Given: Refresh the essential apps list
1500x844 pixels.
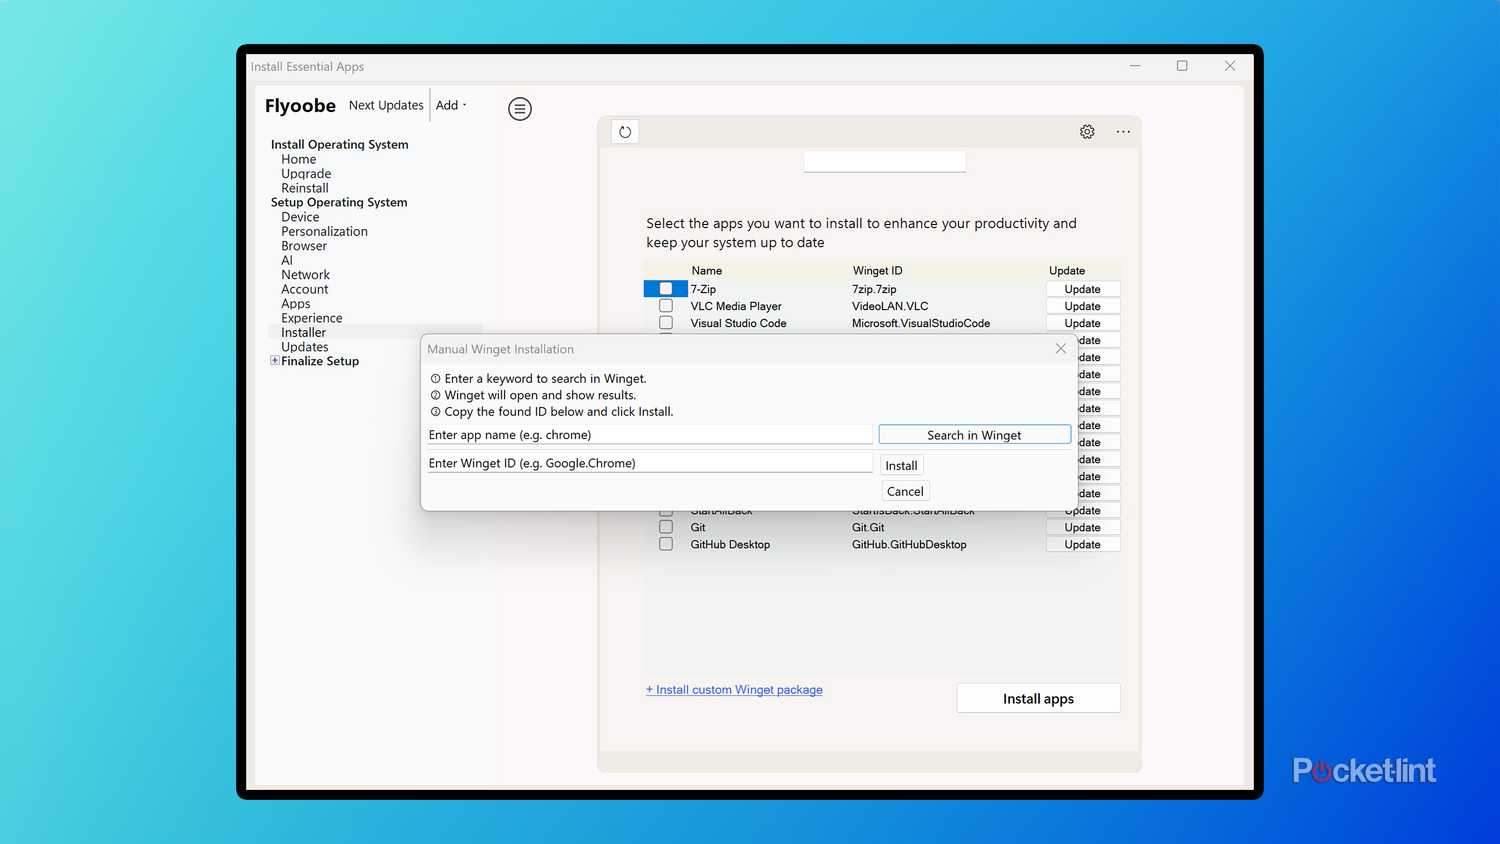Looking at the screenshot, I should [x=624, y=131].
